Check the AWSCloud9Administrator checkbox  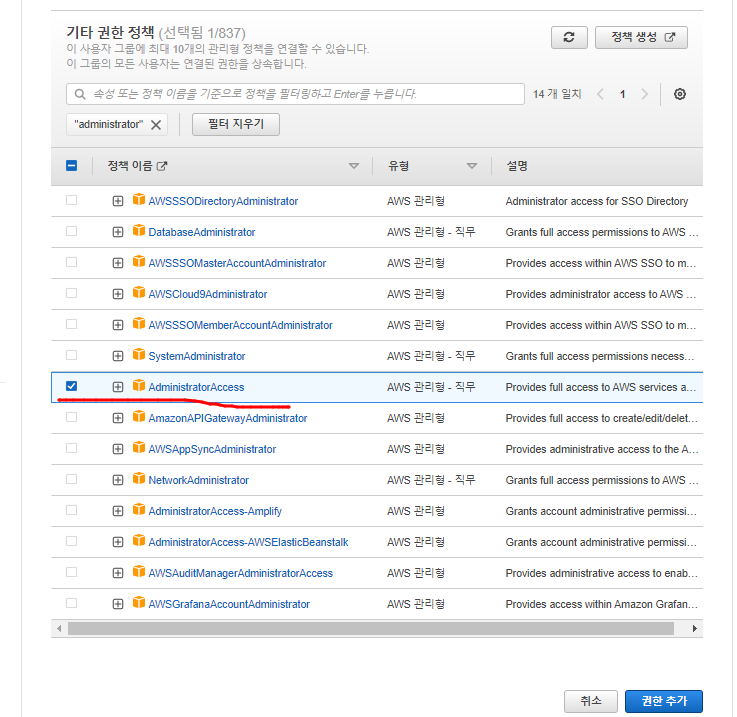click(x=71, y=293)
